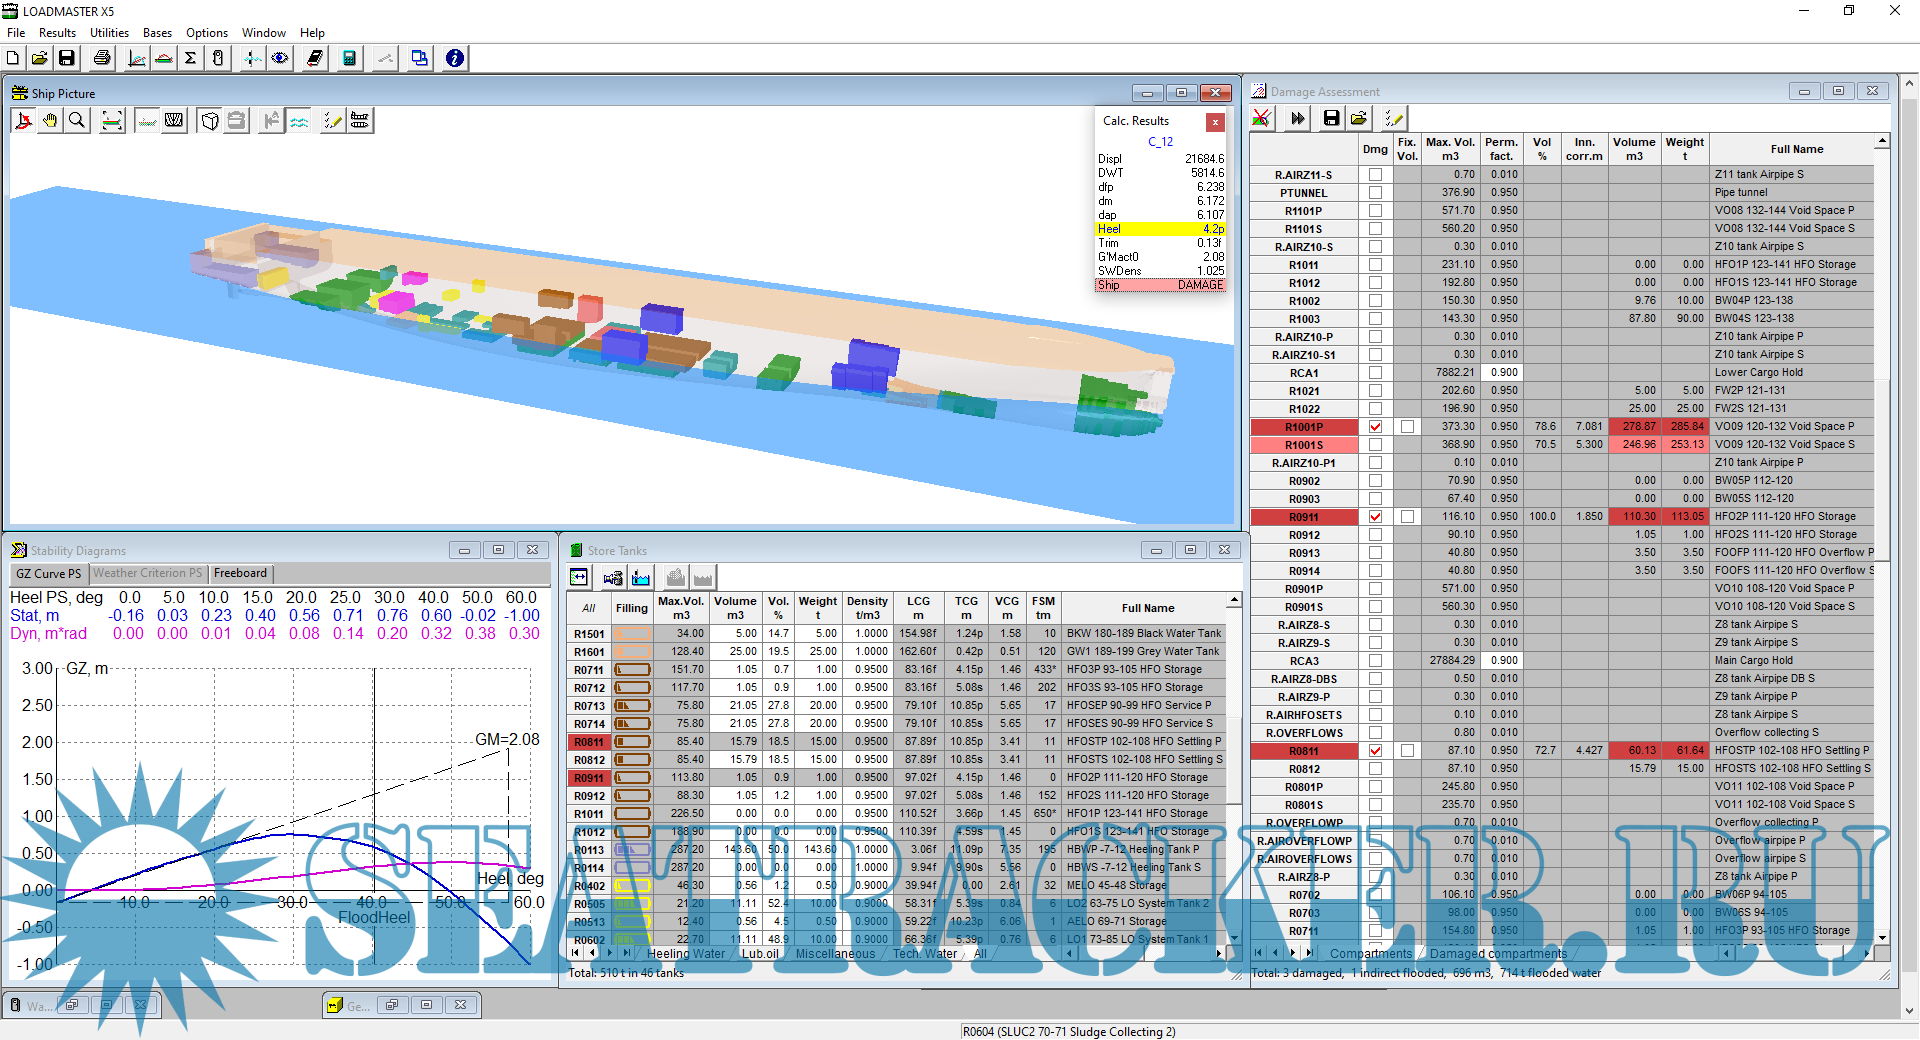Click the R0811 filling bar in Store Tanks
The width and height of the screenshot is (1920, 1040).
tap(632, 742)
